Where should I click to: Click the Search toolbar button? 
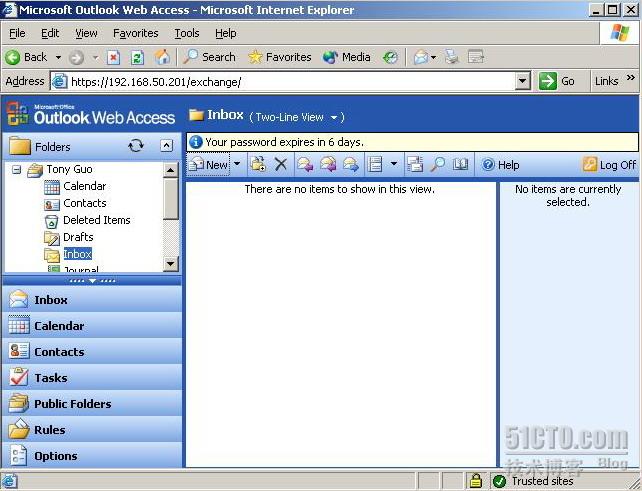209,57
